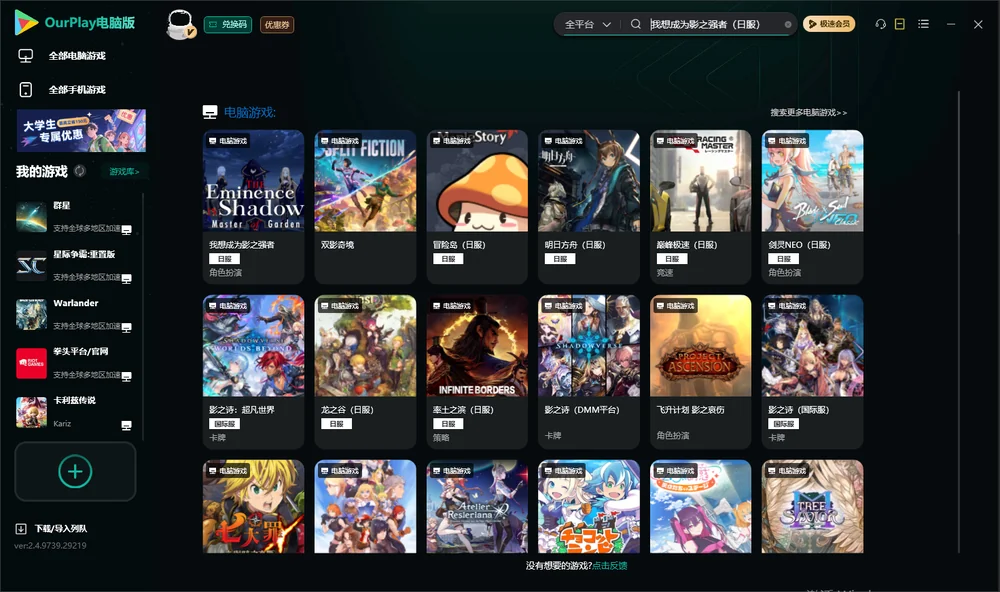Open 飞升计划 影之哀伤 Project Ascension card

(x=701, y=372)
